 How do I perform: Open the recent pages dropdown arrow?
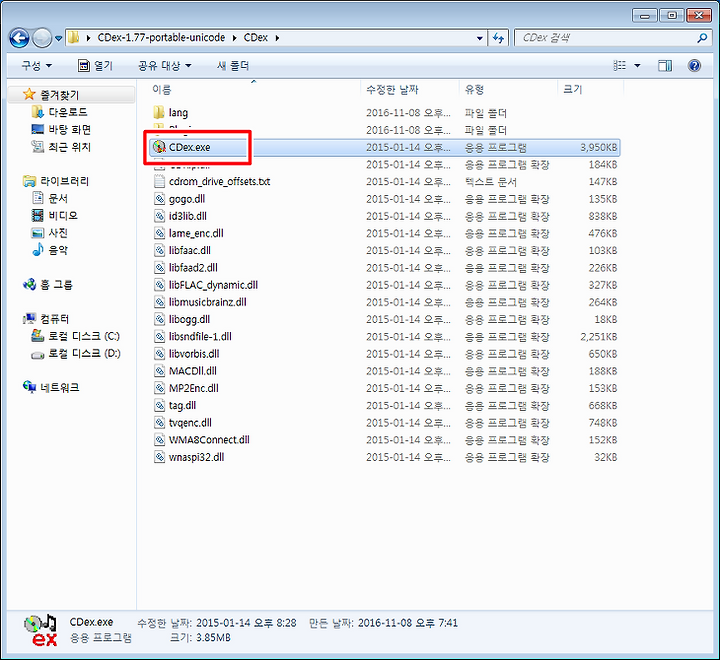58,39
